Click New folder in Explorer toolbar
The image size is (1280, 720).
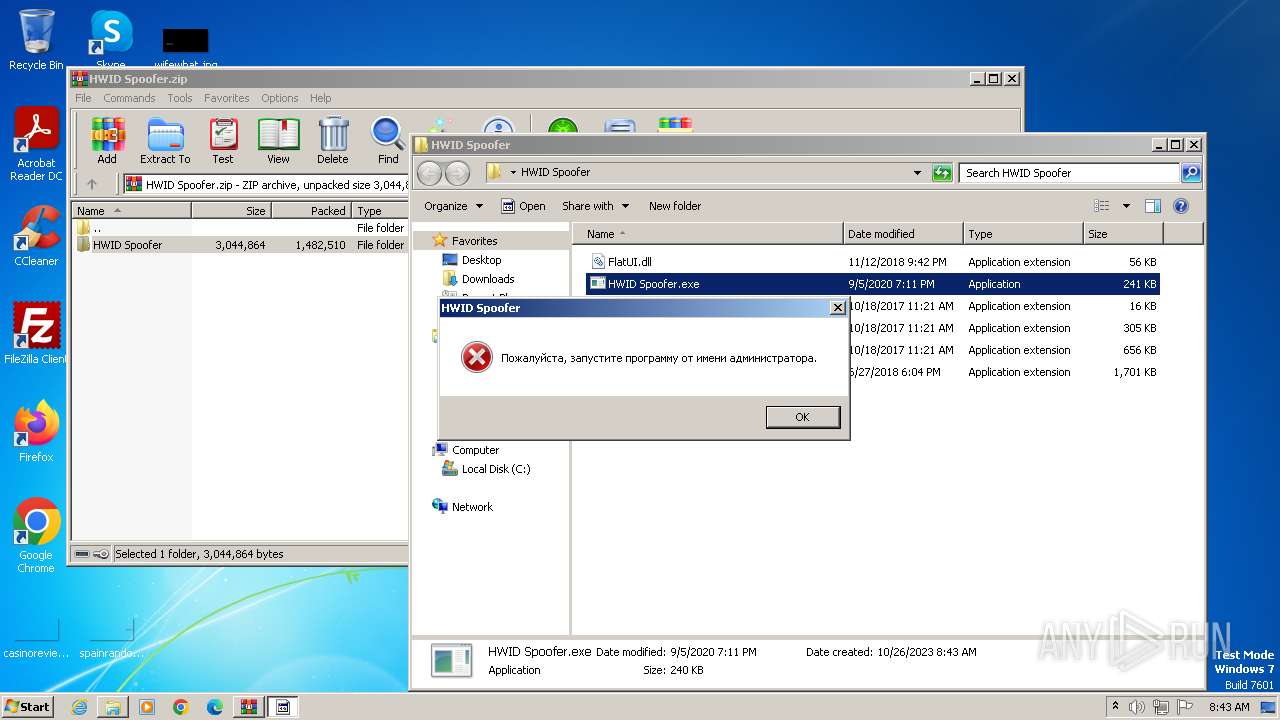(x=675, y=206)
